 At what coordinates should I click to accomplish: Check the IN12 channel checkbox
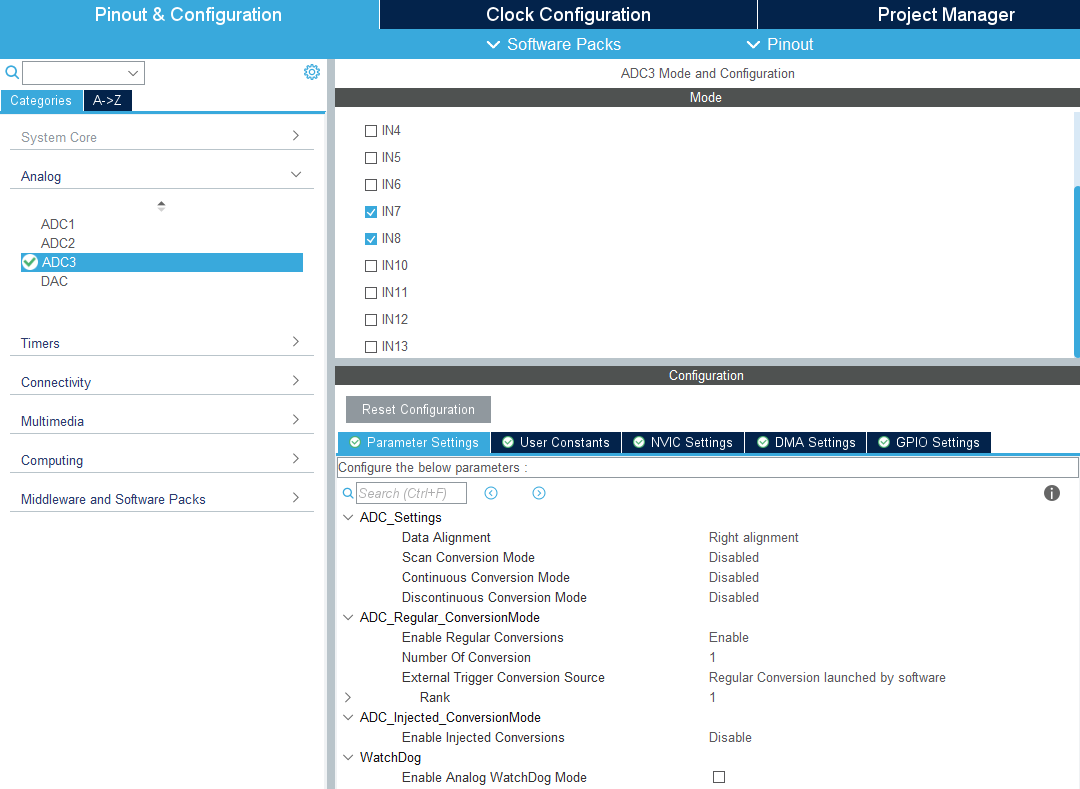[371, 319]
